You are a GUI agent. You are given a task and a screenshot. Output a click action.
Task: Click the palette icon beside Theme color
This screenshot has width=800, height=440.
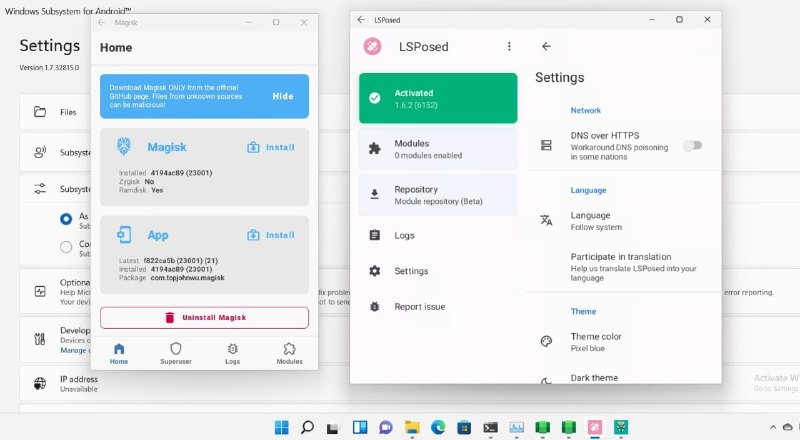coord(546,341)
